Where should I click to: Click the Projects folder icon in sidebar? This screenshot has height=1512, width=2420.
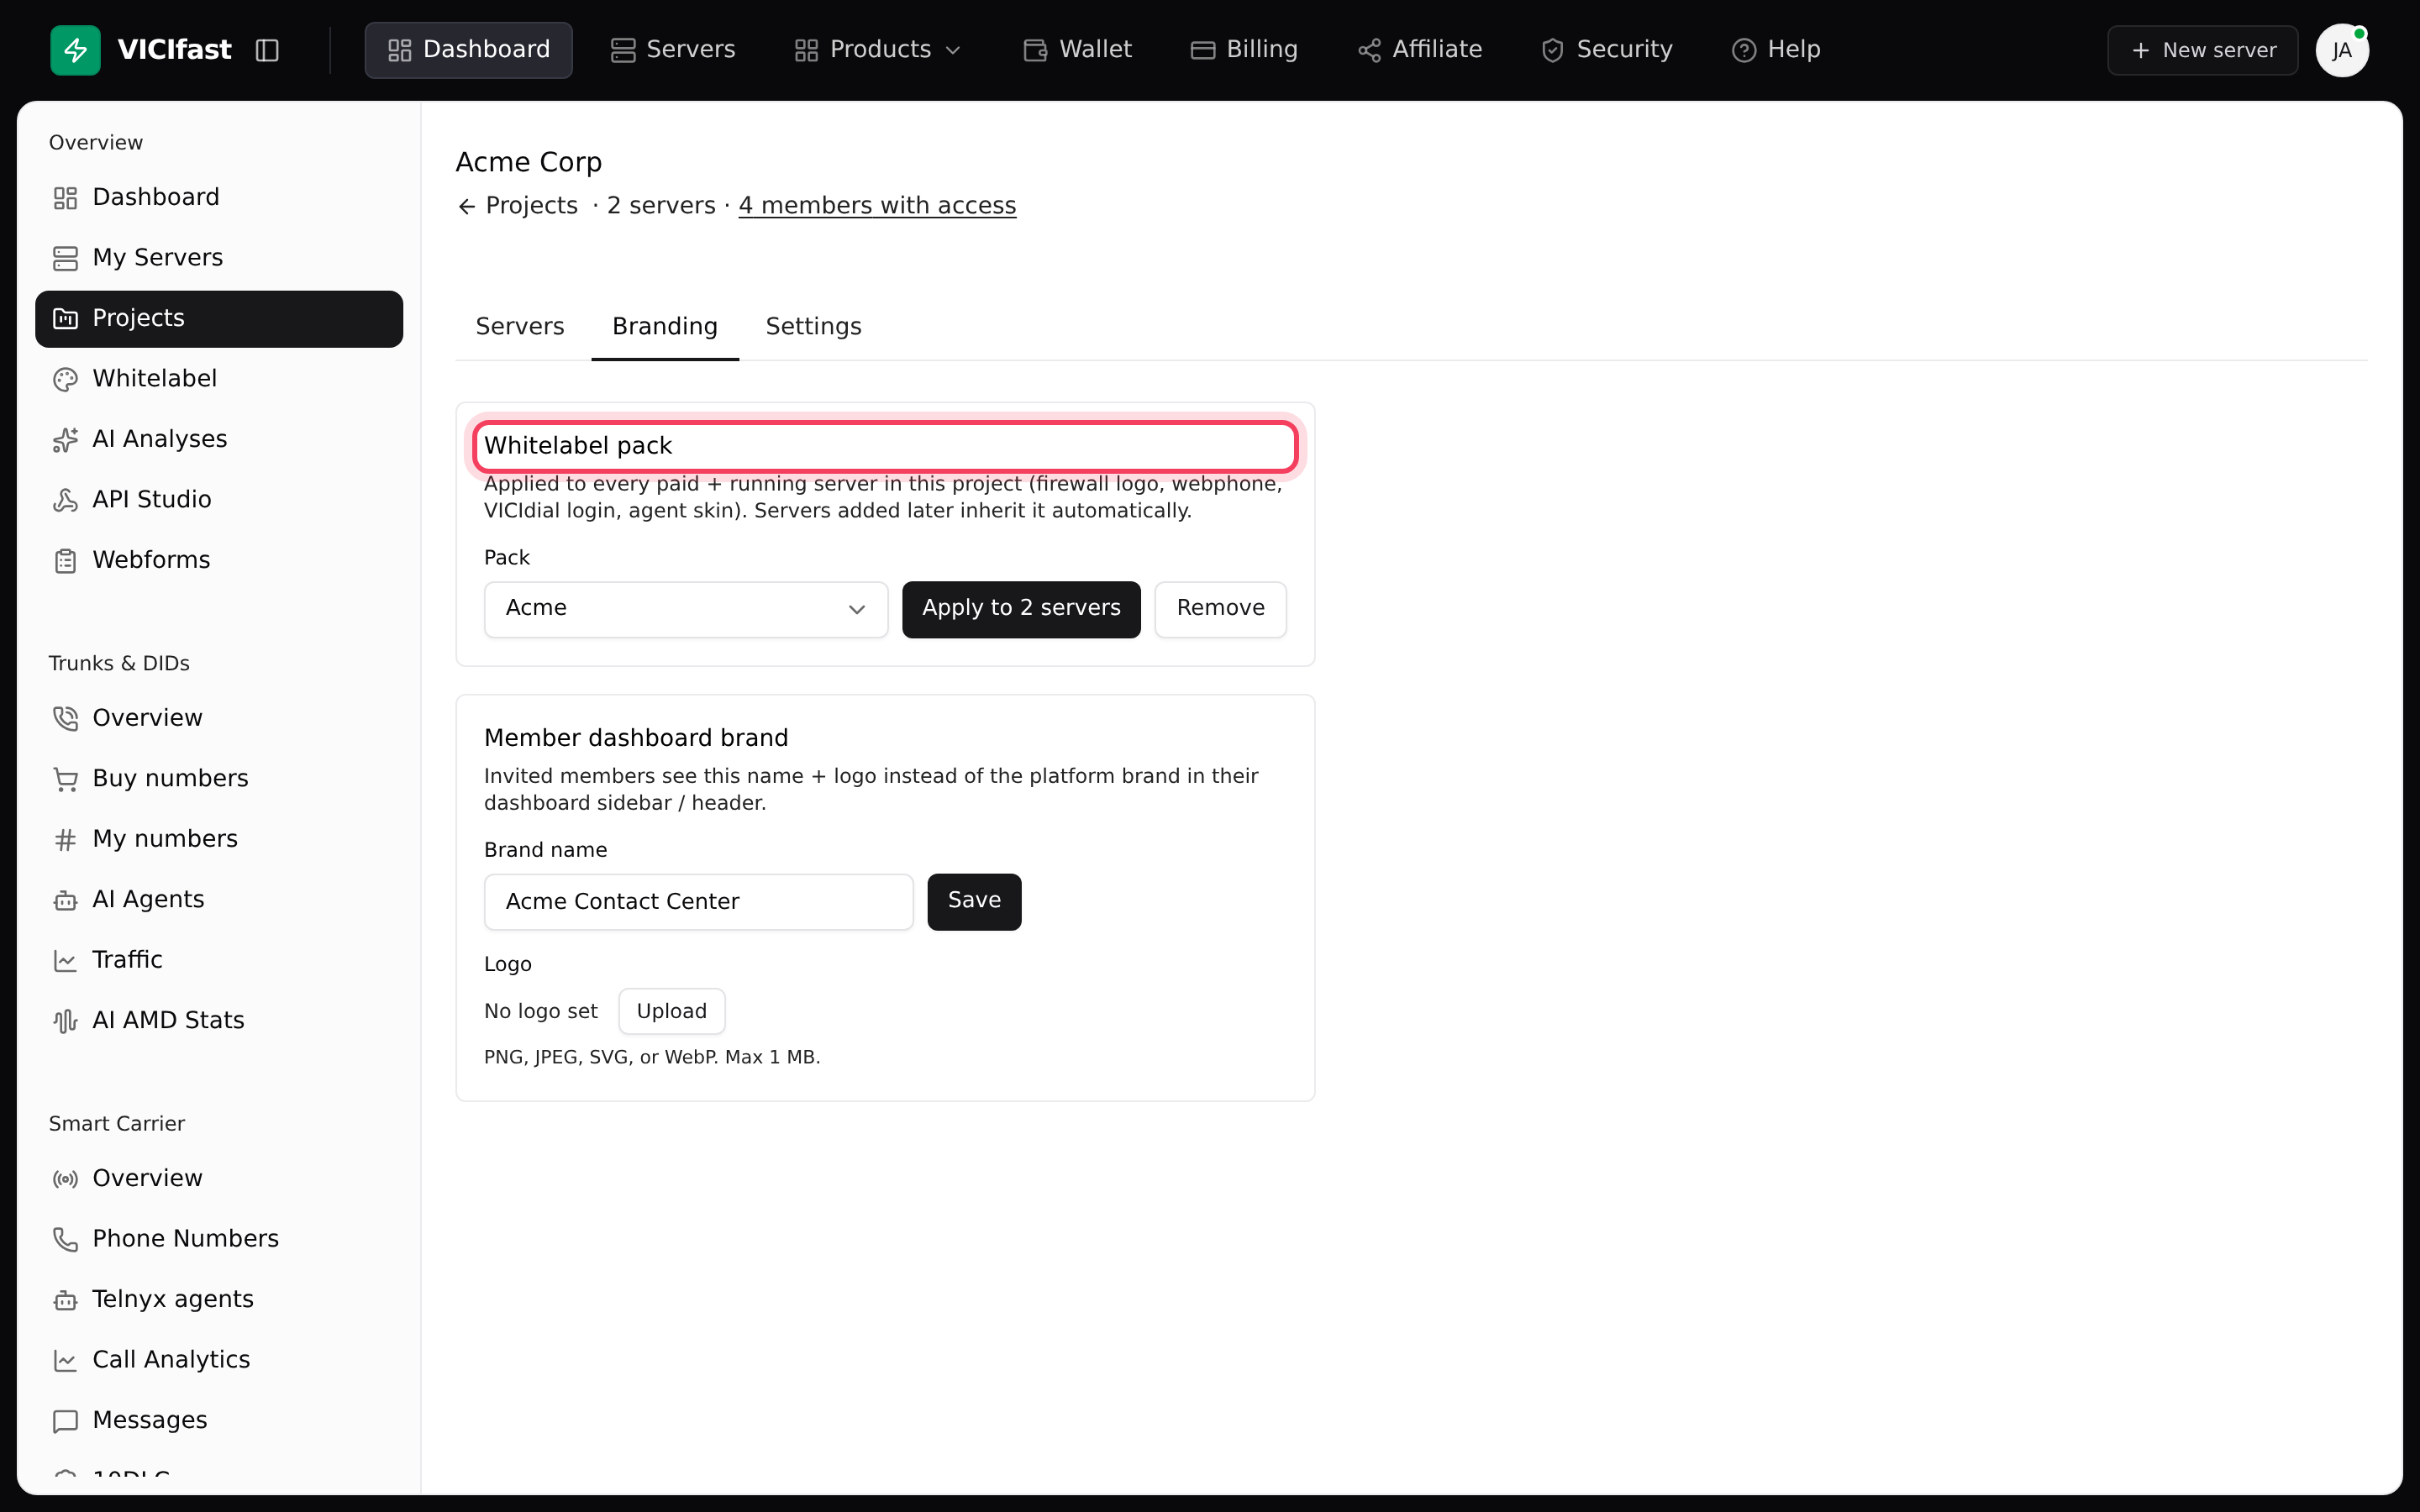pos(65,319)
